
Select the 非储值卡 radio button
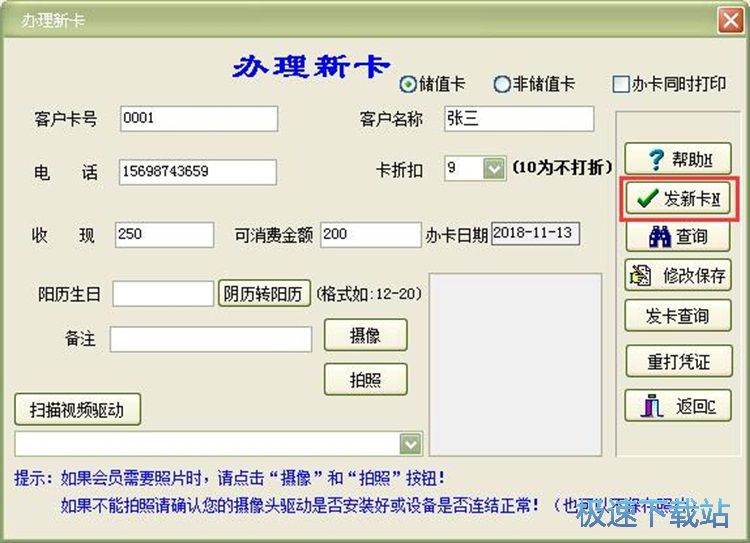502,85
